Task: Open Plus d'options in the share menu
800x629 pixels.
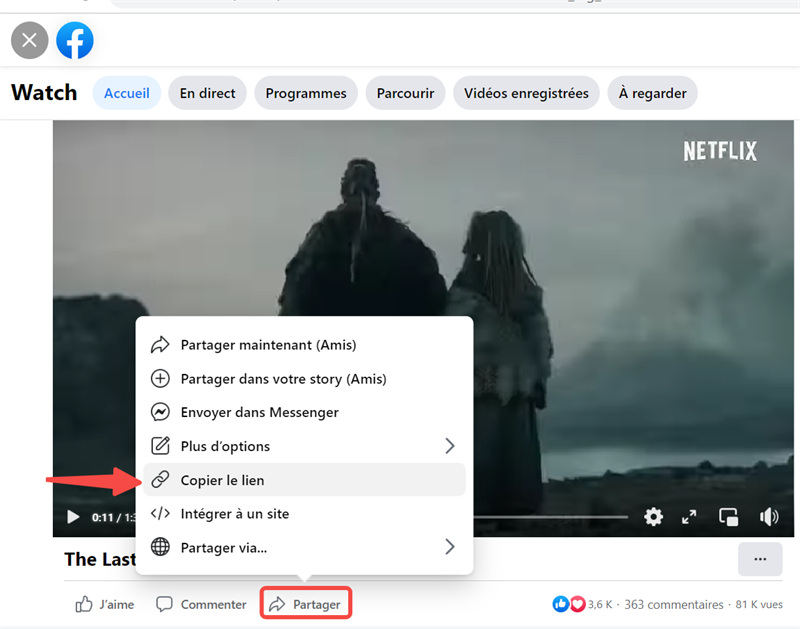Action: click(x=305, y=446)
